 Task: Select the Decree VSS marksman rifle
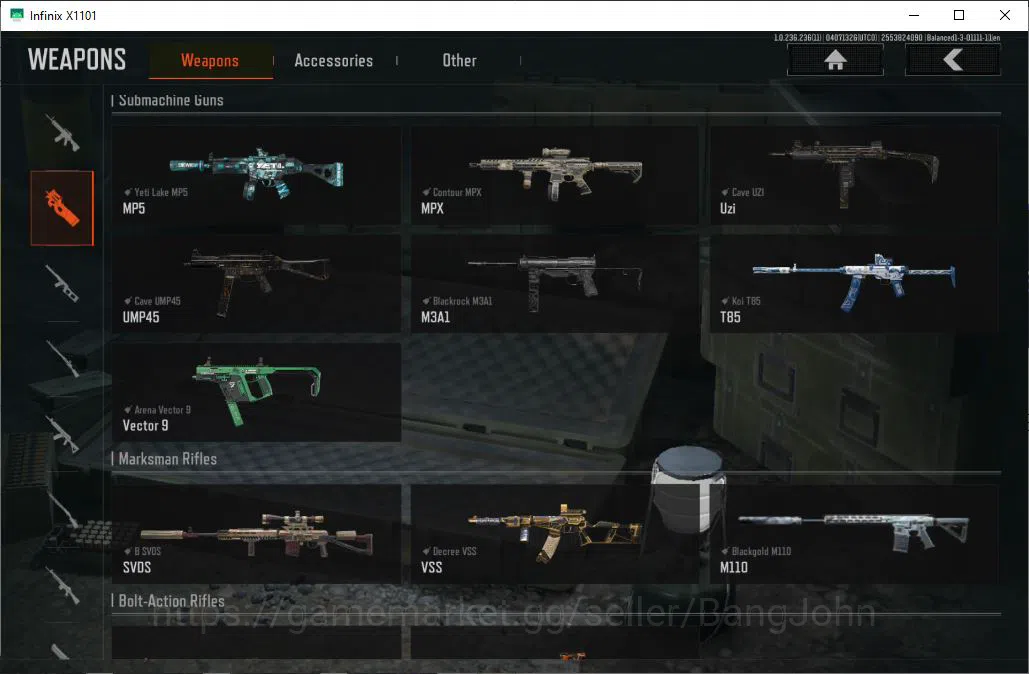coord(555,534)
